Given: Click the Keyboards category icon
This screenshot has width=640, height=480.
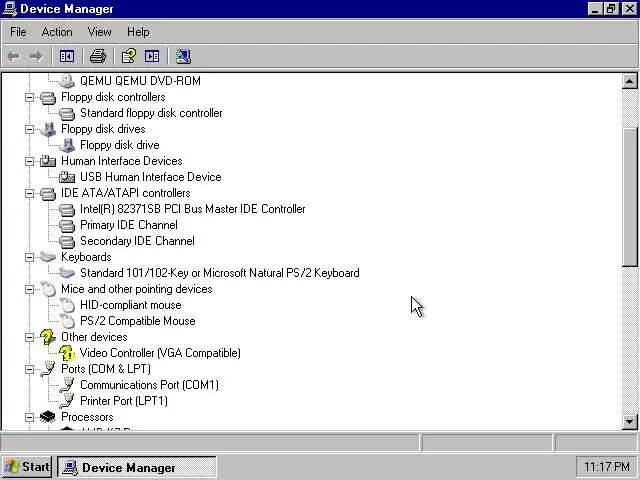Looking at the screenshot, I should (x=48, y=257).
